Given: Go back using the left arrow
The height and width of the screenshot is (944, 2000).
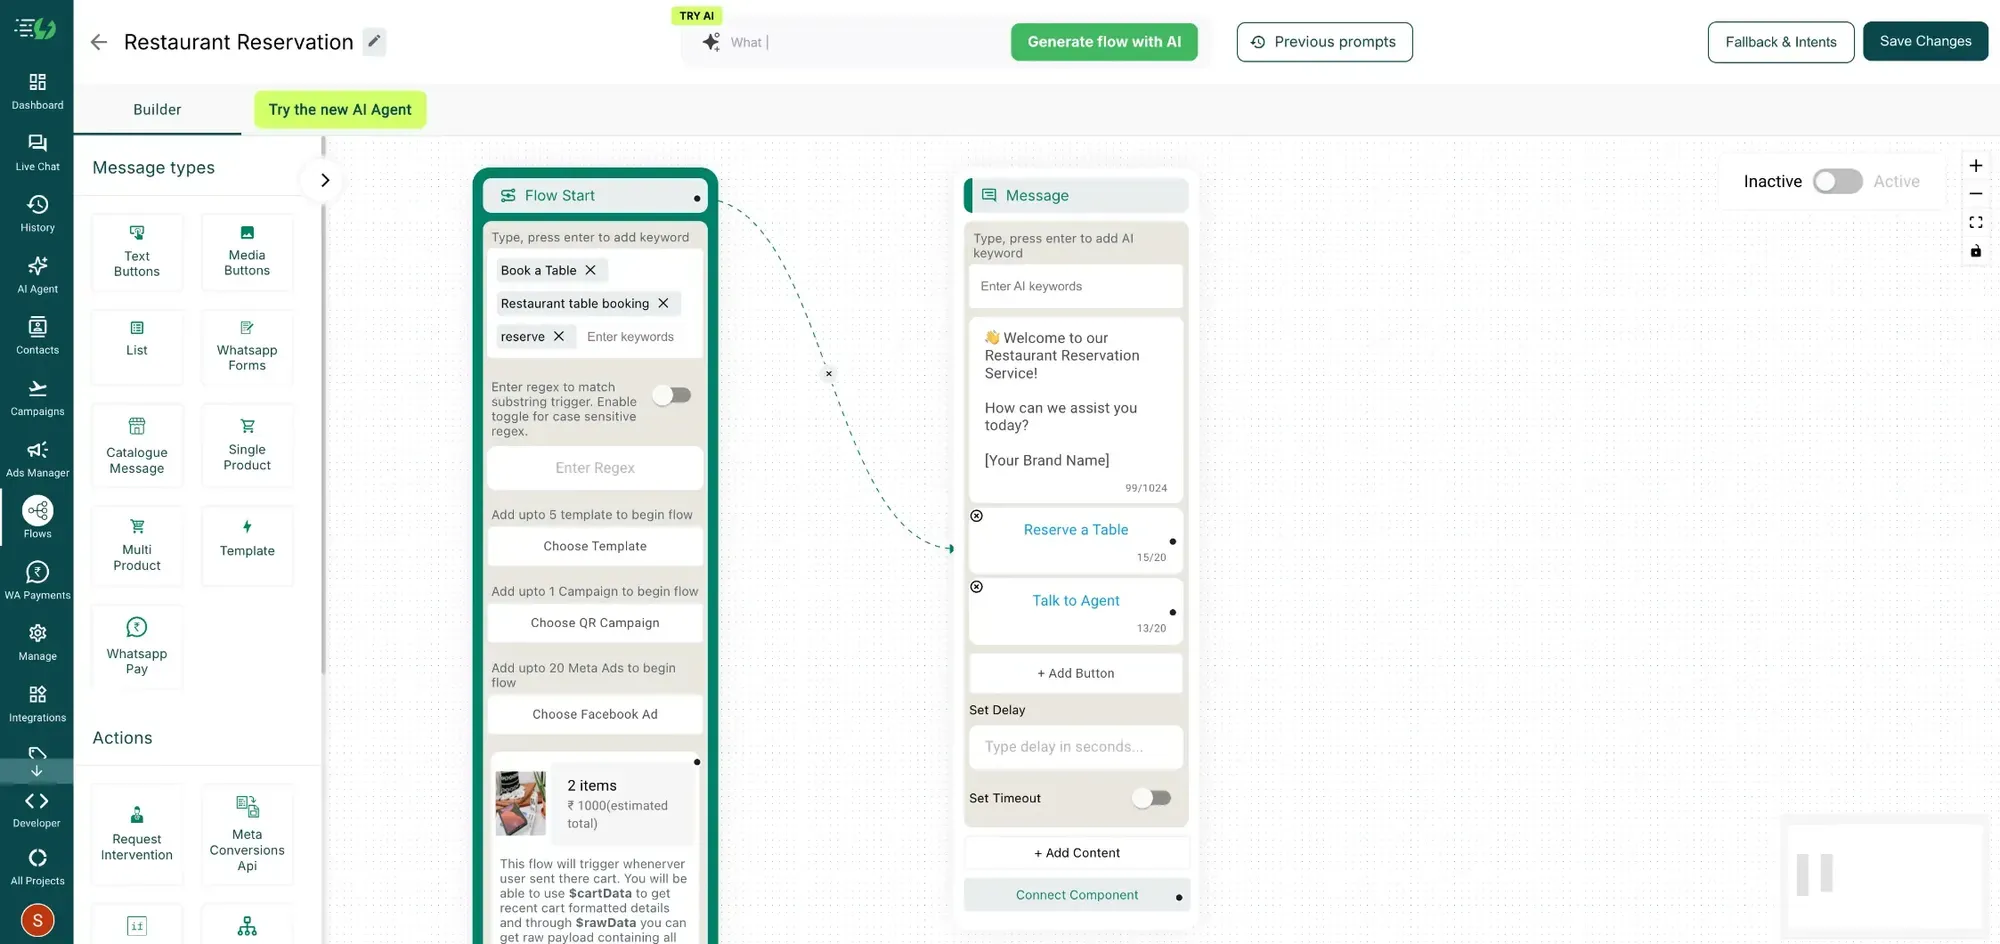Looking at the screenshot, I should 98,42.
